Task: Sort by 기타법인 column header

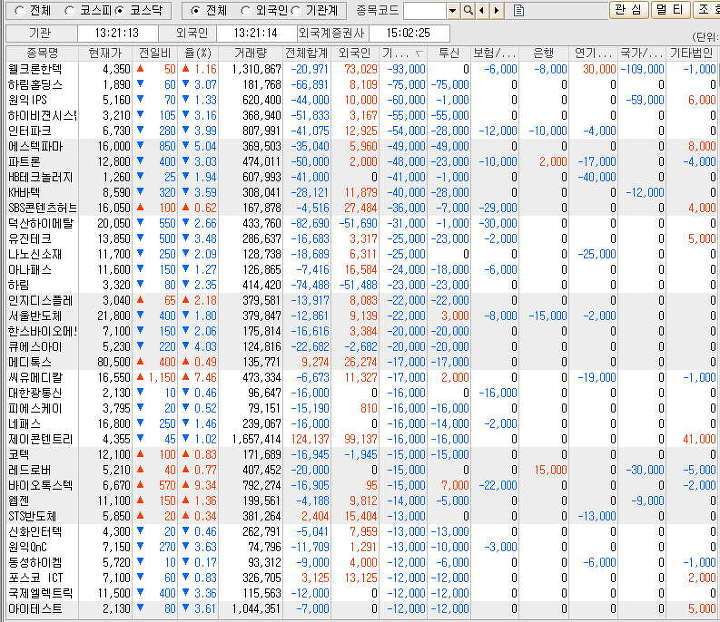Action: [692, 53]
